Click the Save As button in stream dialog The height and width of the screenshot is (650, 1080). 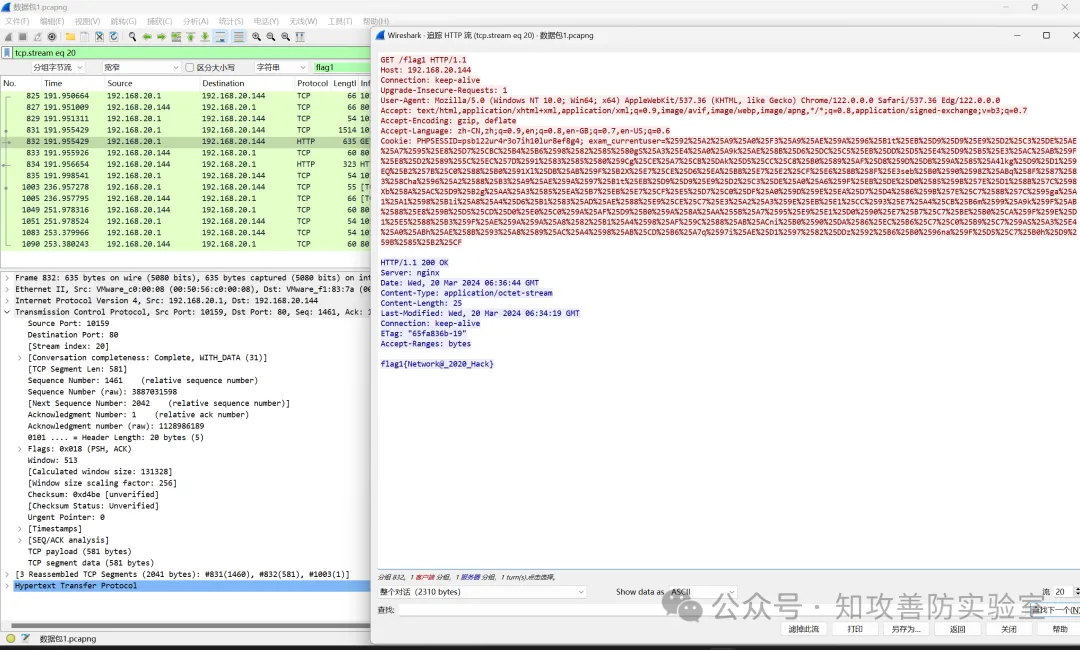906,629
